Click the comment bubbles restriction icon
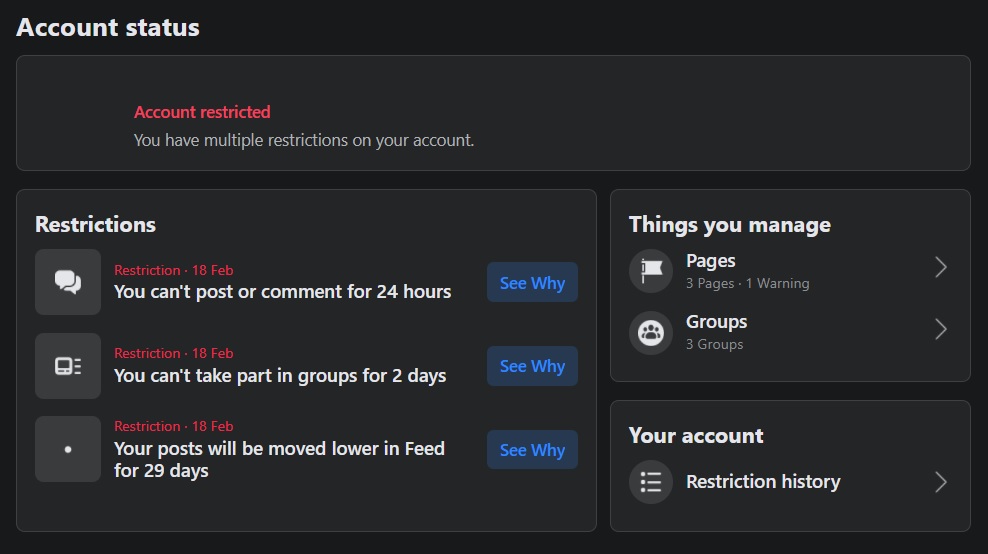The height and width of the screenshot is (554, 988). coord(67,282)
